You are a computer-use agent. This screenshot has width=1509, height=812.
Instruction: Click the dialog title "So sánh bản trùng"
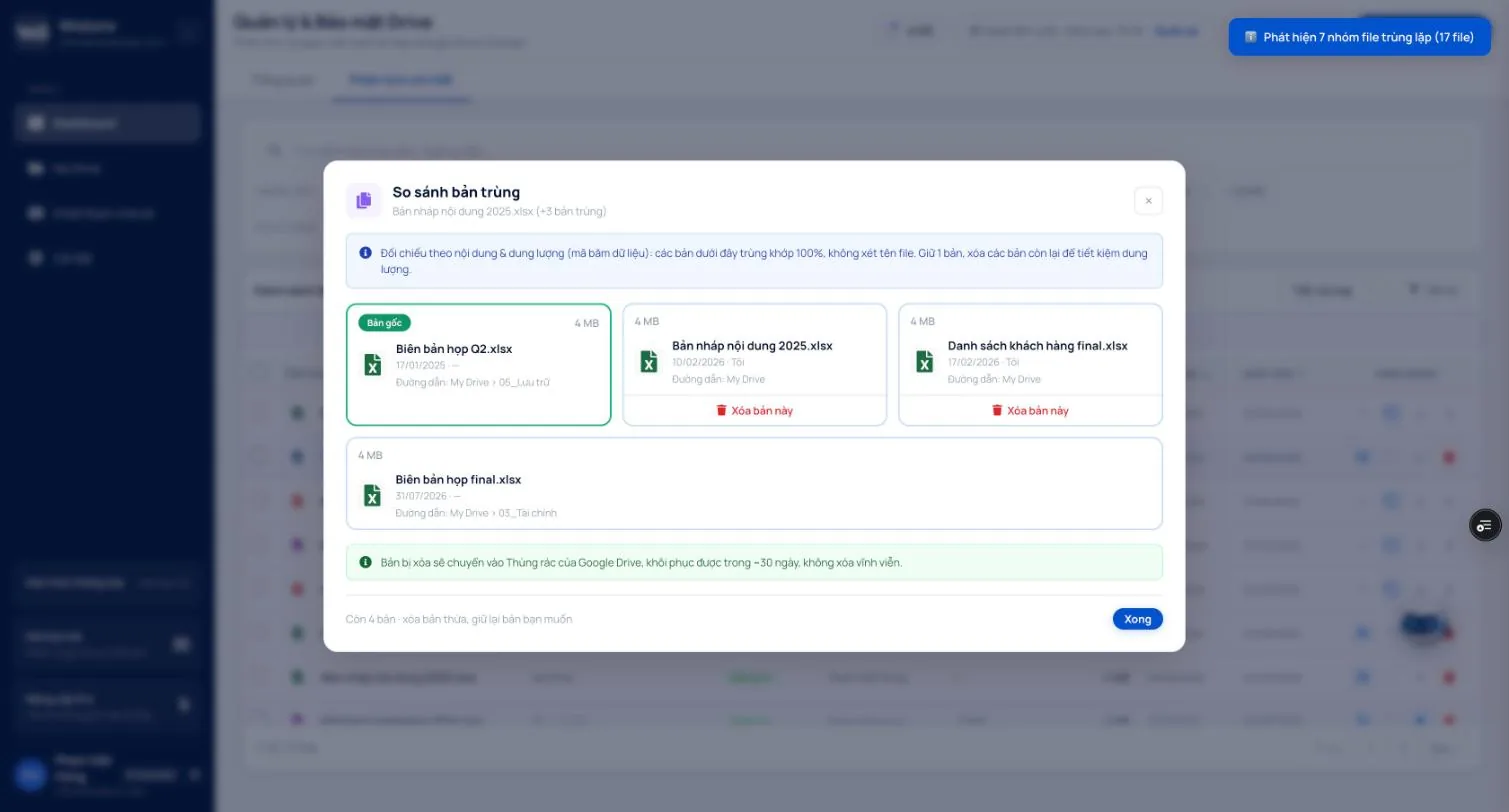[456, 192]
